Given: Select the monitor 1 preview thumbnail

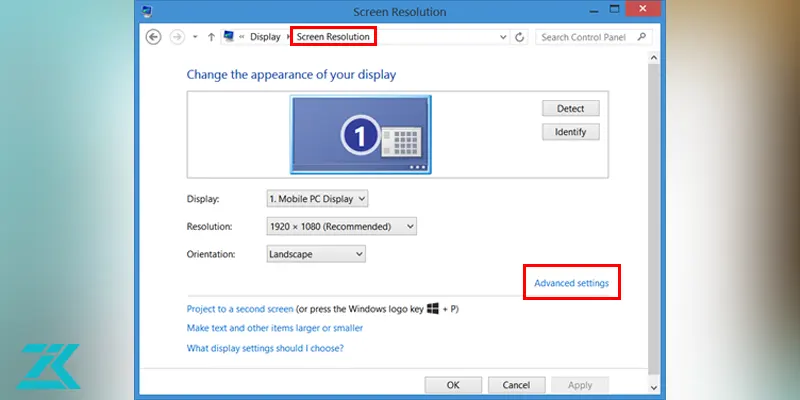Looking at the screenshot, I should coord(360,134).
